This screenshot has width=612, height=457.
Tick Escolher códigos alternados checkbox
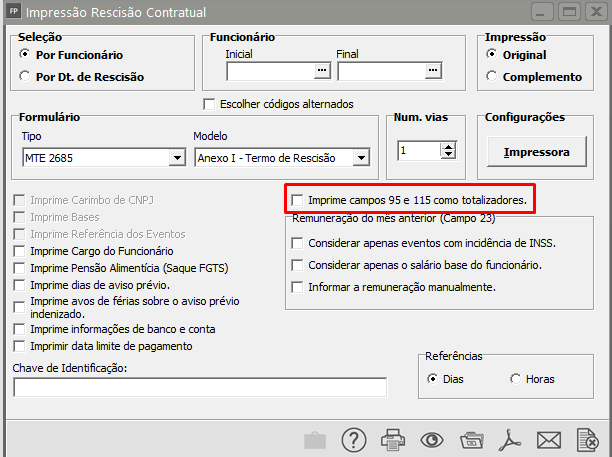tap(209, 103)
